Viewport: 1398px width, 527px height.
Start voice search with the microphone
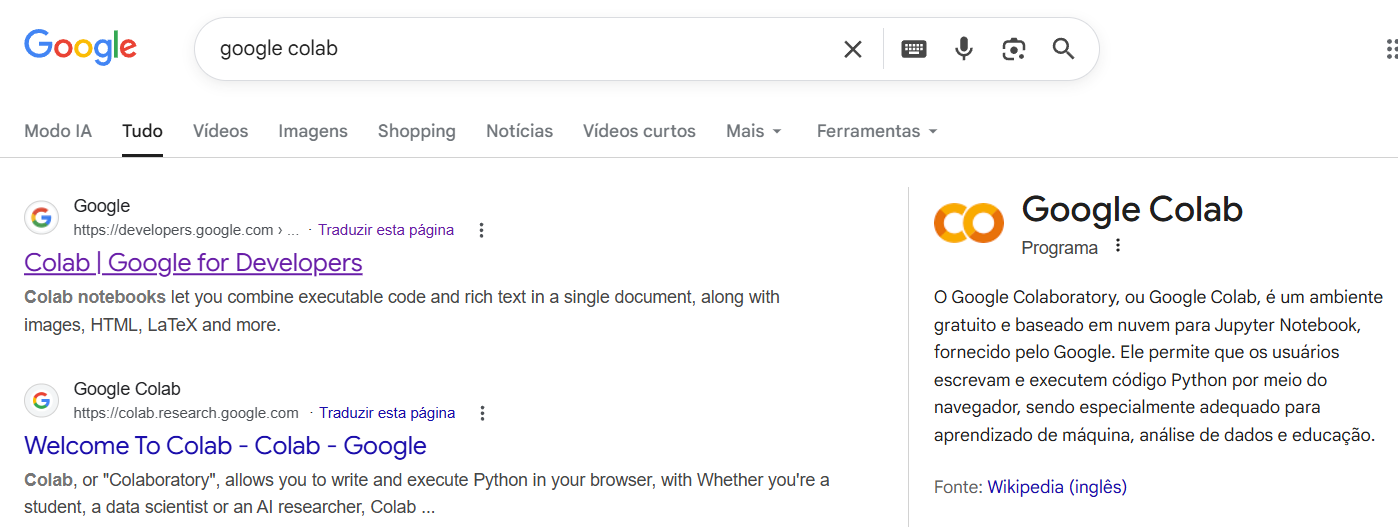pyautogui.click(x=963, y=49)
